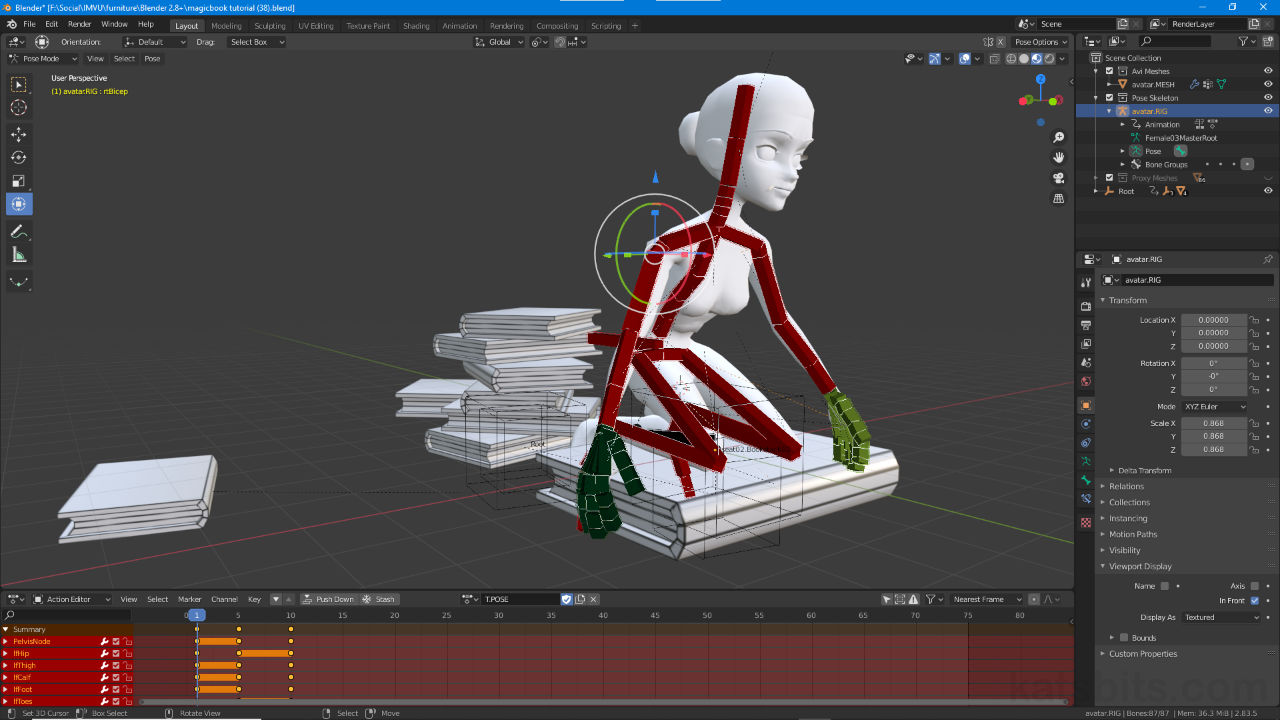Viewport: 1280px width, 720px height.
Task: Switch to the Scripting workspace tab
Action: click(605, 26)
